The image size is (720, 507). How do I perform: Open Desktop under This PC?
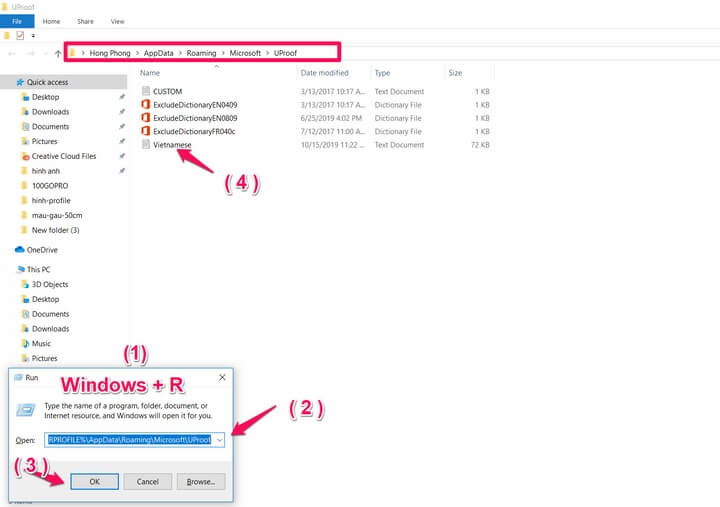click(x=45, y=299)
